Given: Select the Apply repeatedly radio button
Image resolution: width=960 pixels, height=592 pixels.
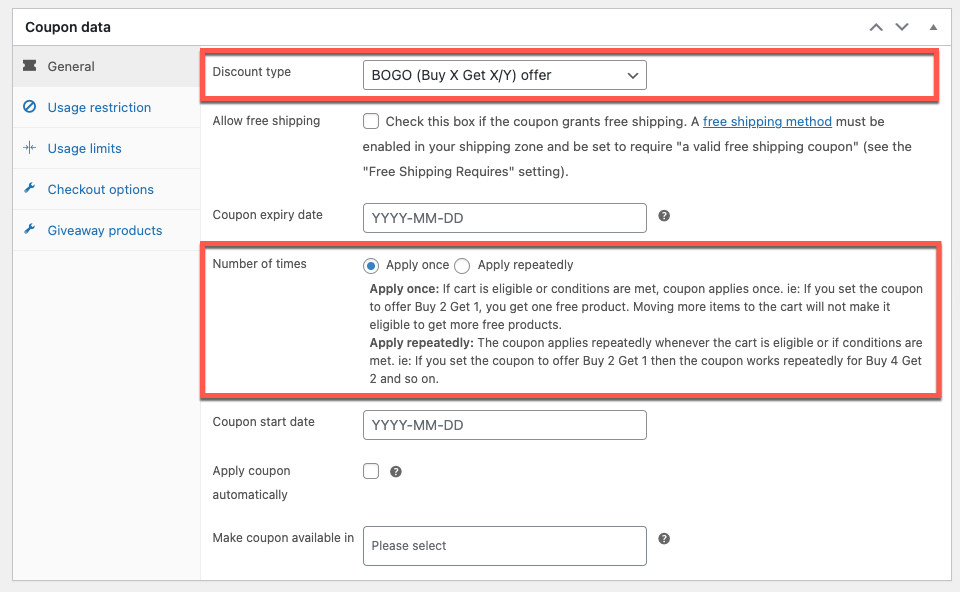Looking at the screenshot, I should 462,266.
